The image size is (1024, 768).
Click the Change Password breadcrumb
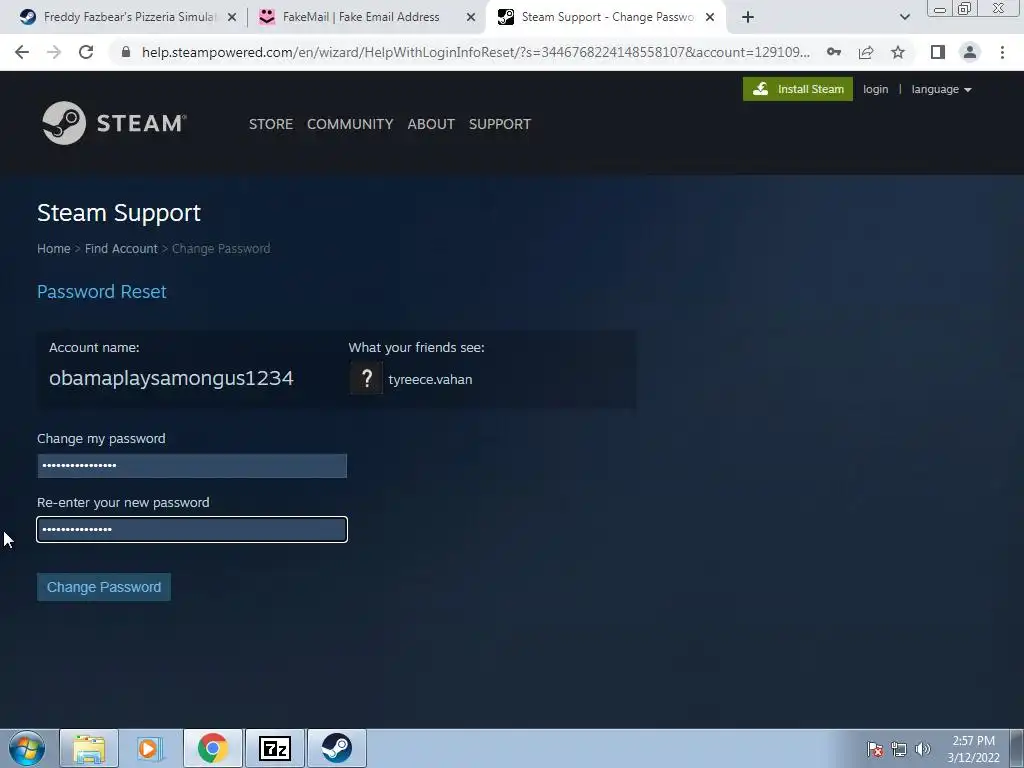(221, 249)
